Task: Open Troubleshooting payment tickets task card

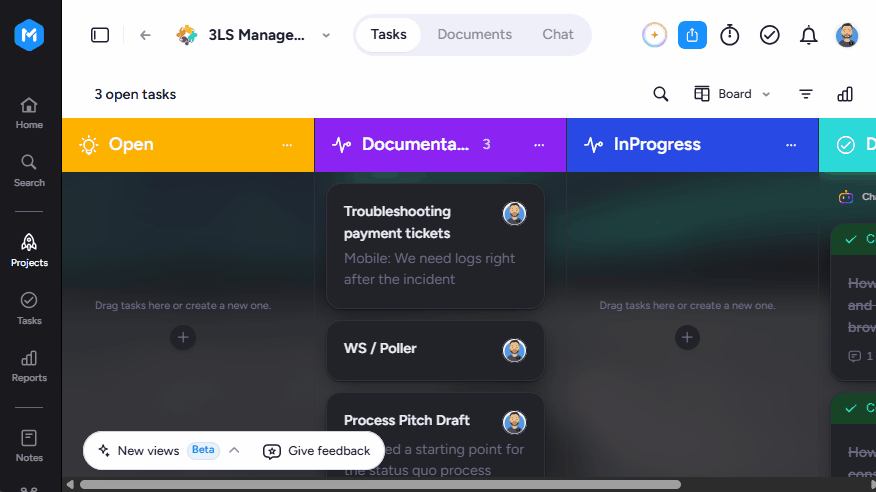Action: point(435,246)
